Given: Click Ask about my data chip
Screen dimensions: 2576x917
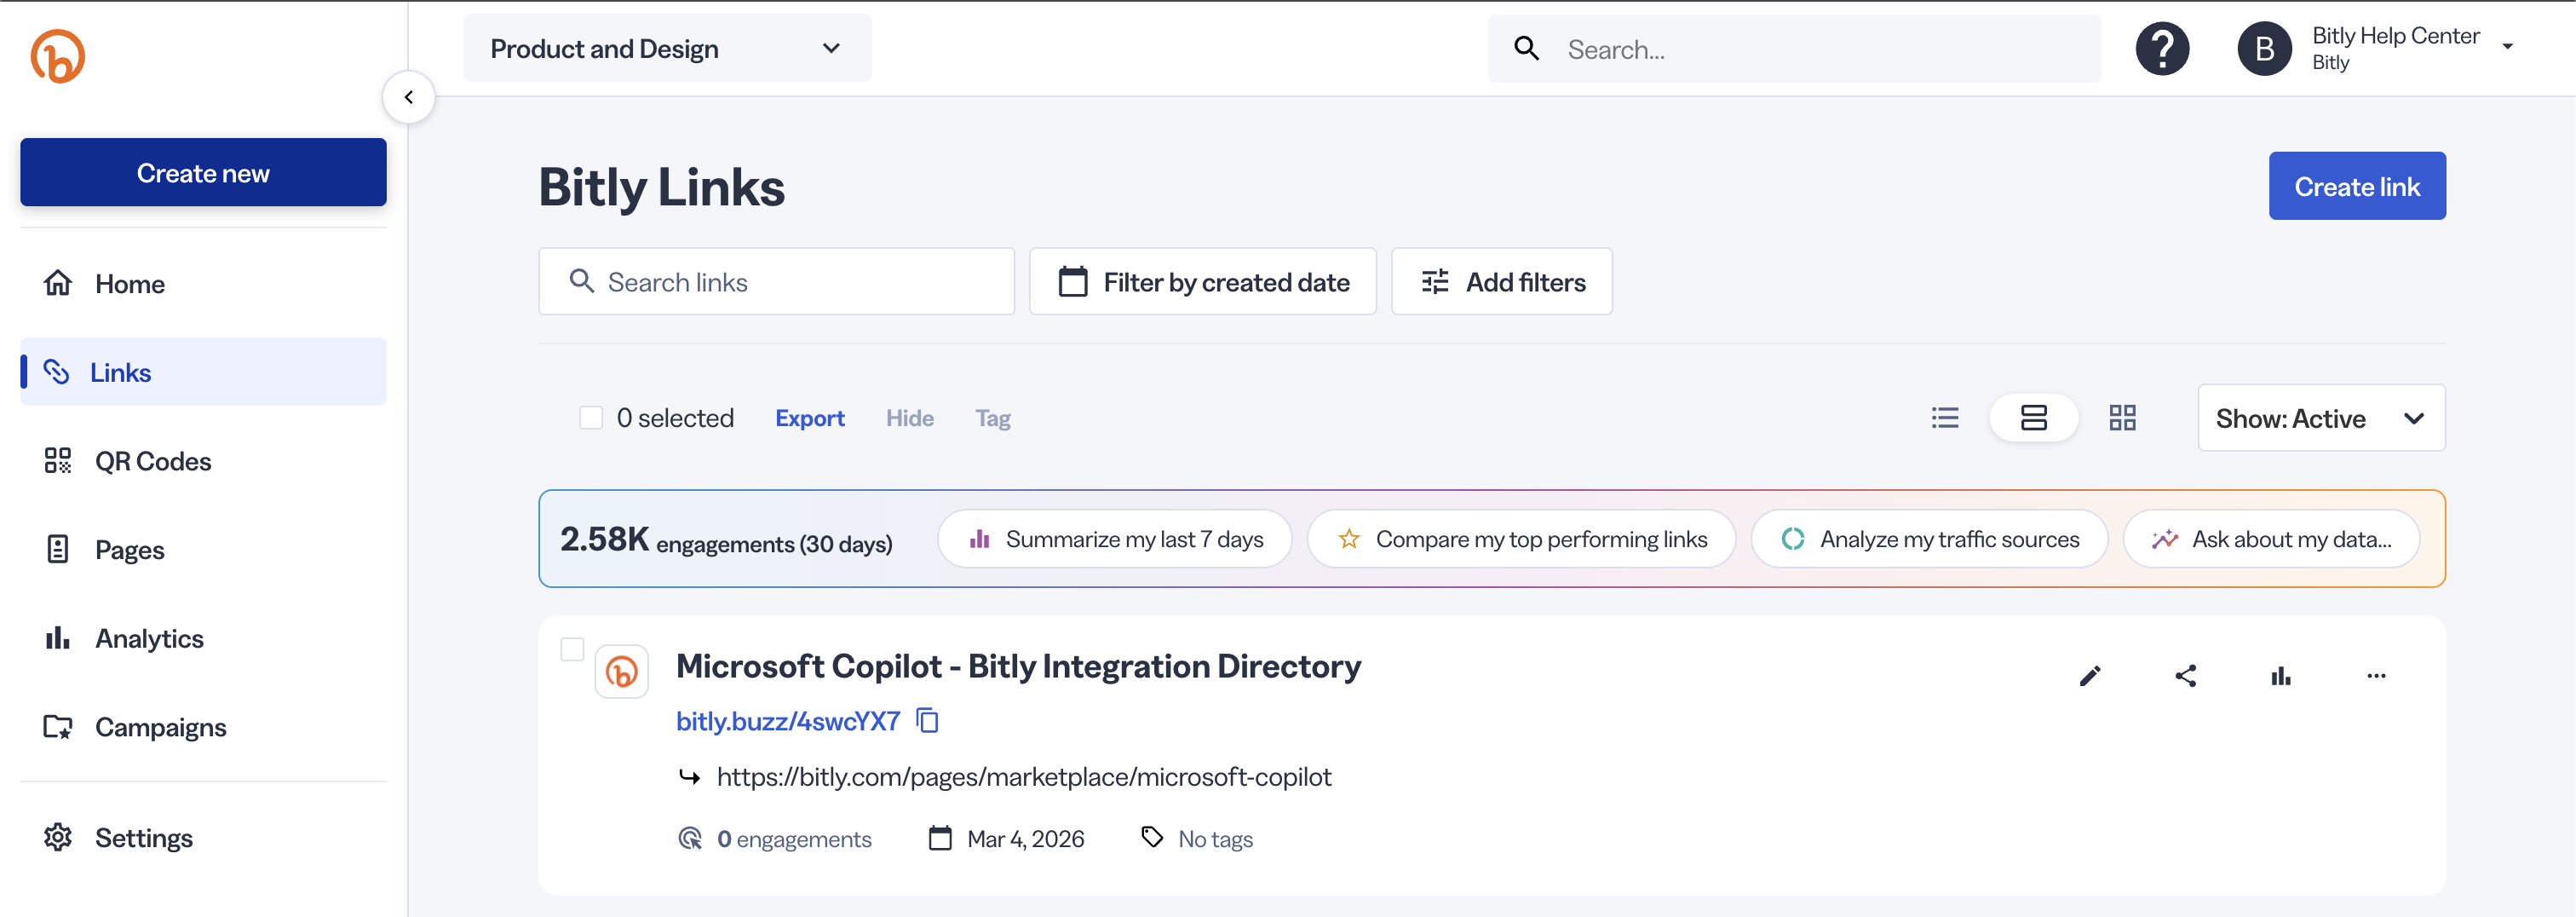Looking at the screenshot, I should point(2272,539).
